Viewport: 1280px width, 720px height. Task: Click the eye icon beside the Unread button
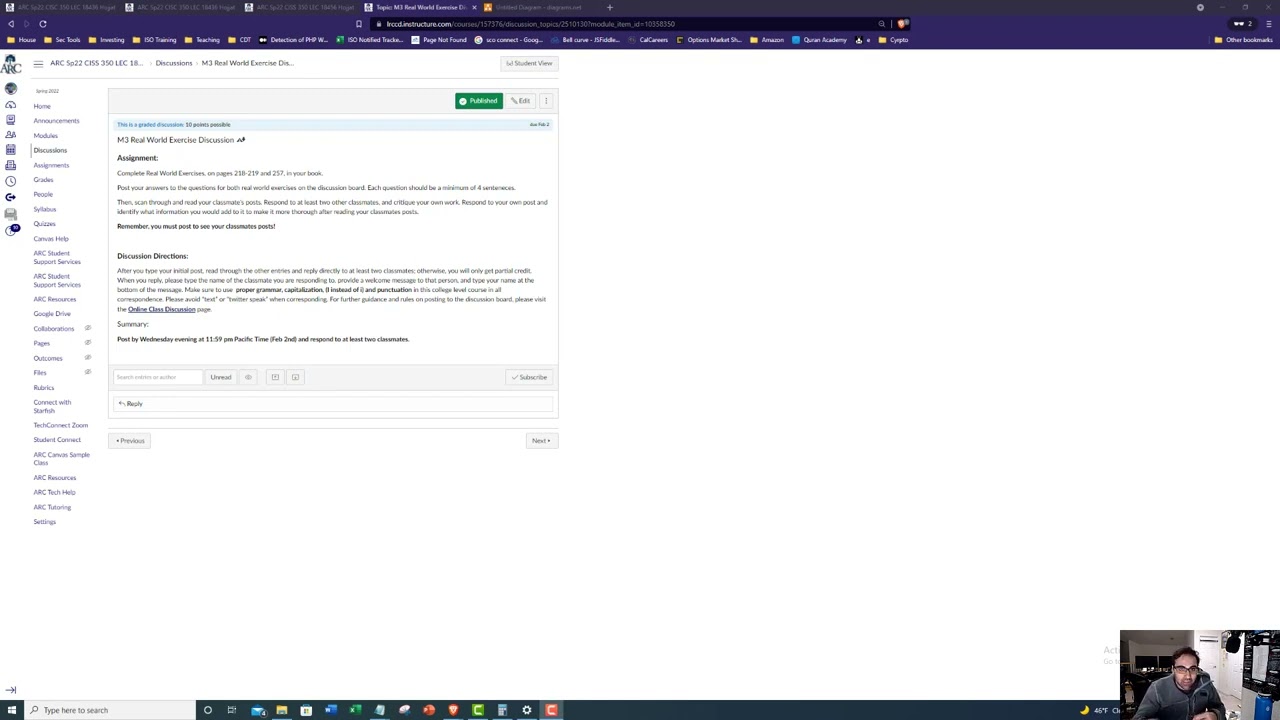point(248,377)
